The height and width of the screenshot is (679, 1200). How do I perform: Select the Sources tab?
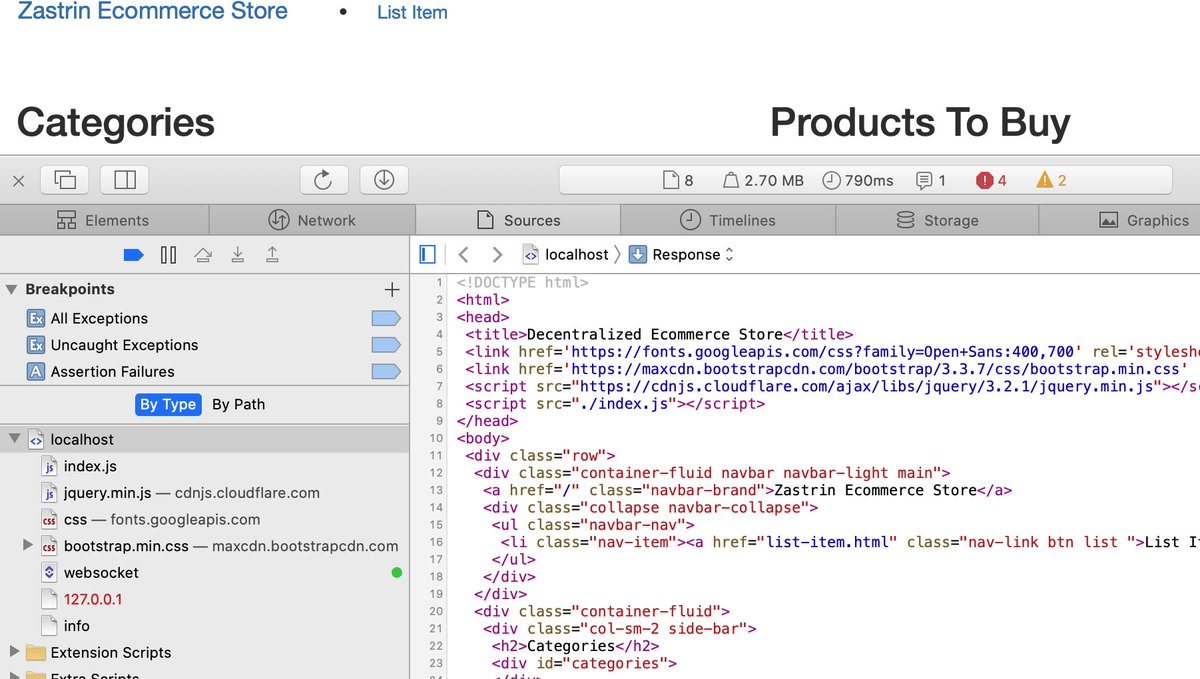coord(518,220)
